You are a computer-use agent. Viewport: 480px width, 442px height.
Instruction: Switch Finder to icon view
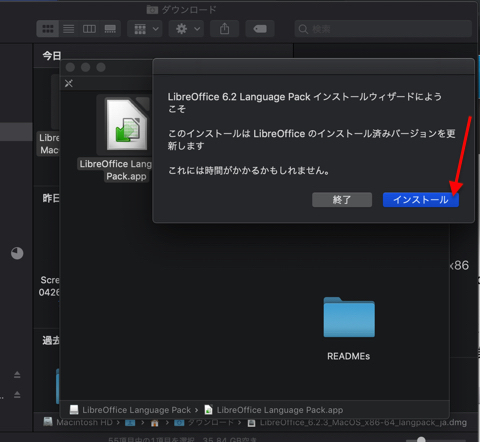48,29
